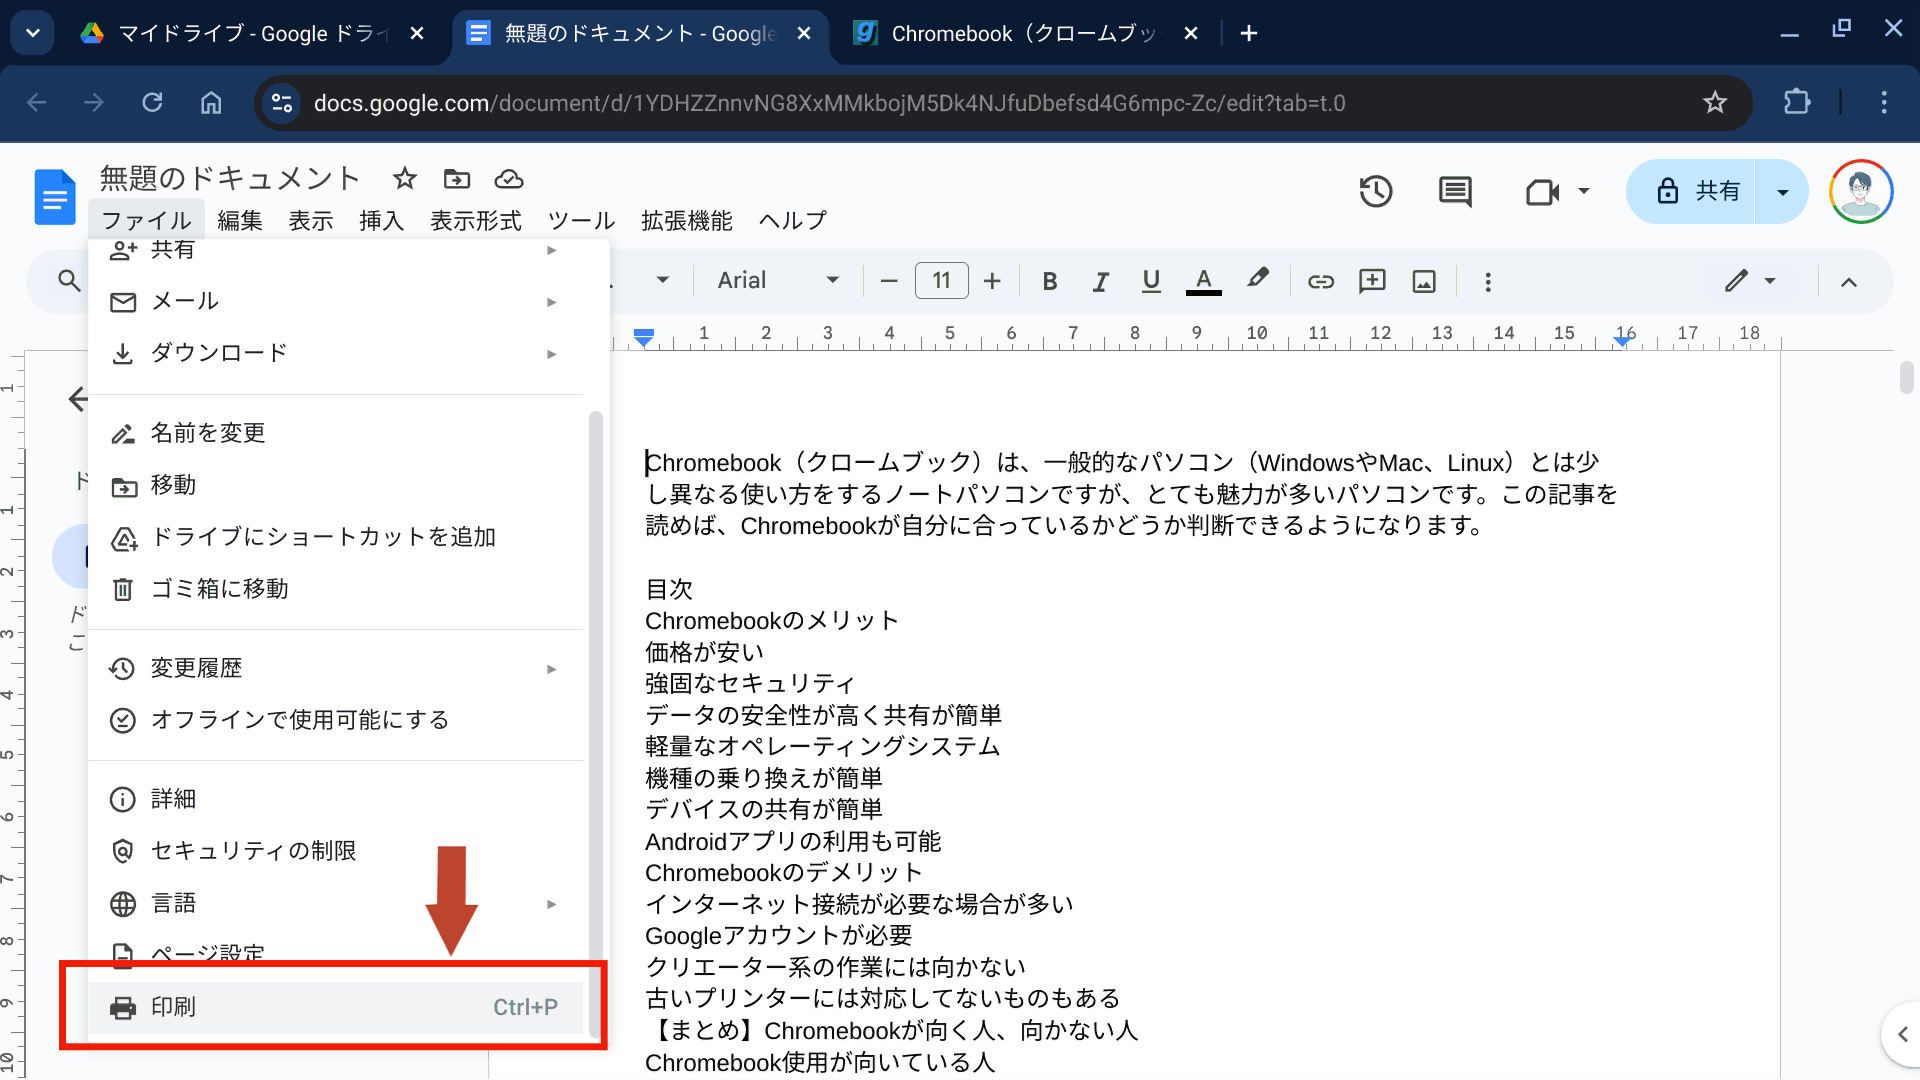
Task: Open the ファイル menu
Action: pyautogui.click(x=146, y=220)
